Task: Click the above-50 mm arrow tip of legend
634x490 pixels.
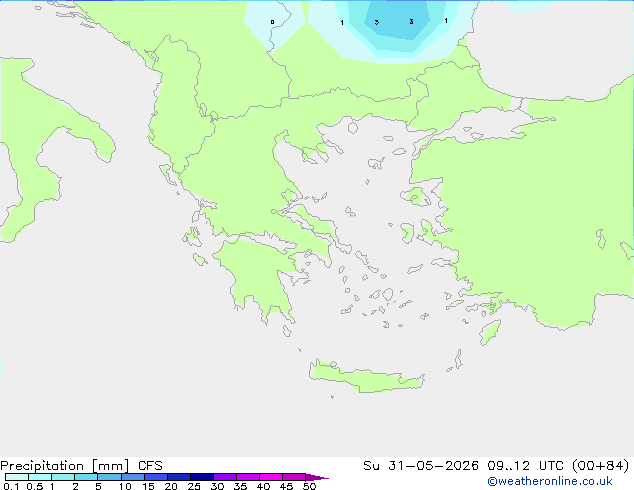Action: [x=317, y=477]
